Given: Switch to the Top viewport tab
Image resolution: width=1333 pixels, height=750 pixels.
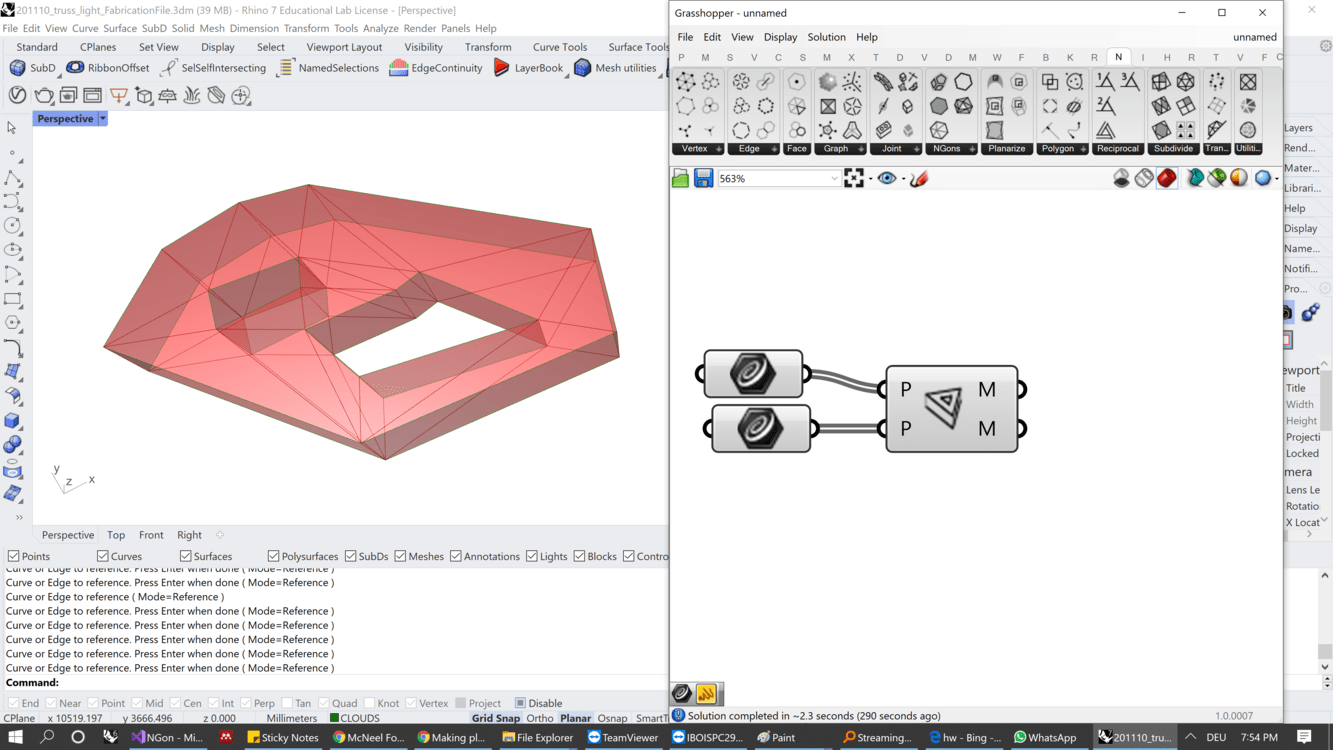Looking at the screenshot, I should [116, 535].
